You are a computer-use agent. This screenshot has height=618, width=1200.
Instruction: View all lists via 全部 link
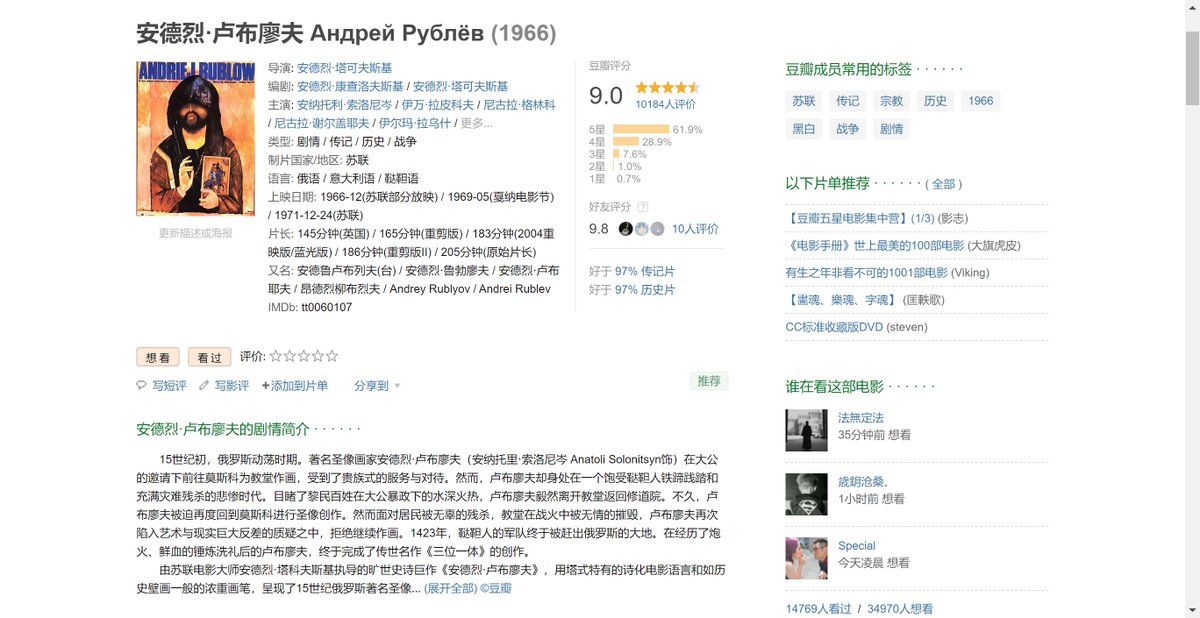[944, 184]
